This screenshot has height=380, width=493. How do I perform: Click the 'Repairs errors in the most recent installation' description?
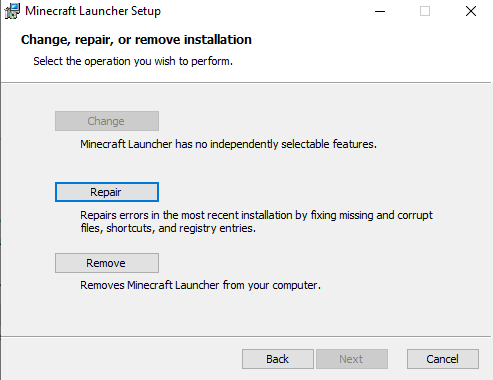pyautogui.click(x=256, y=222)
